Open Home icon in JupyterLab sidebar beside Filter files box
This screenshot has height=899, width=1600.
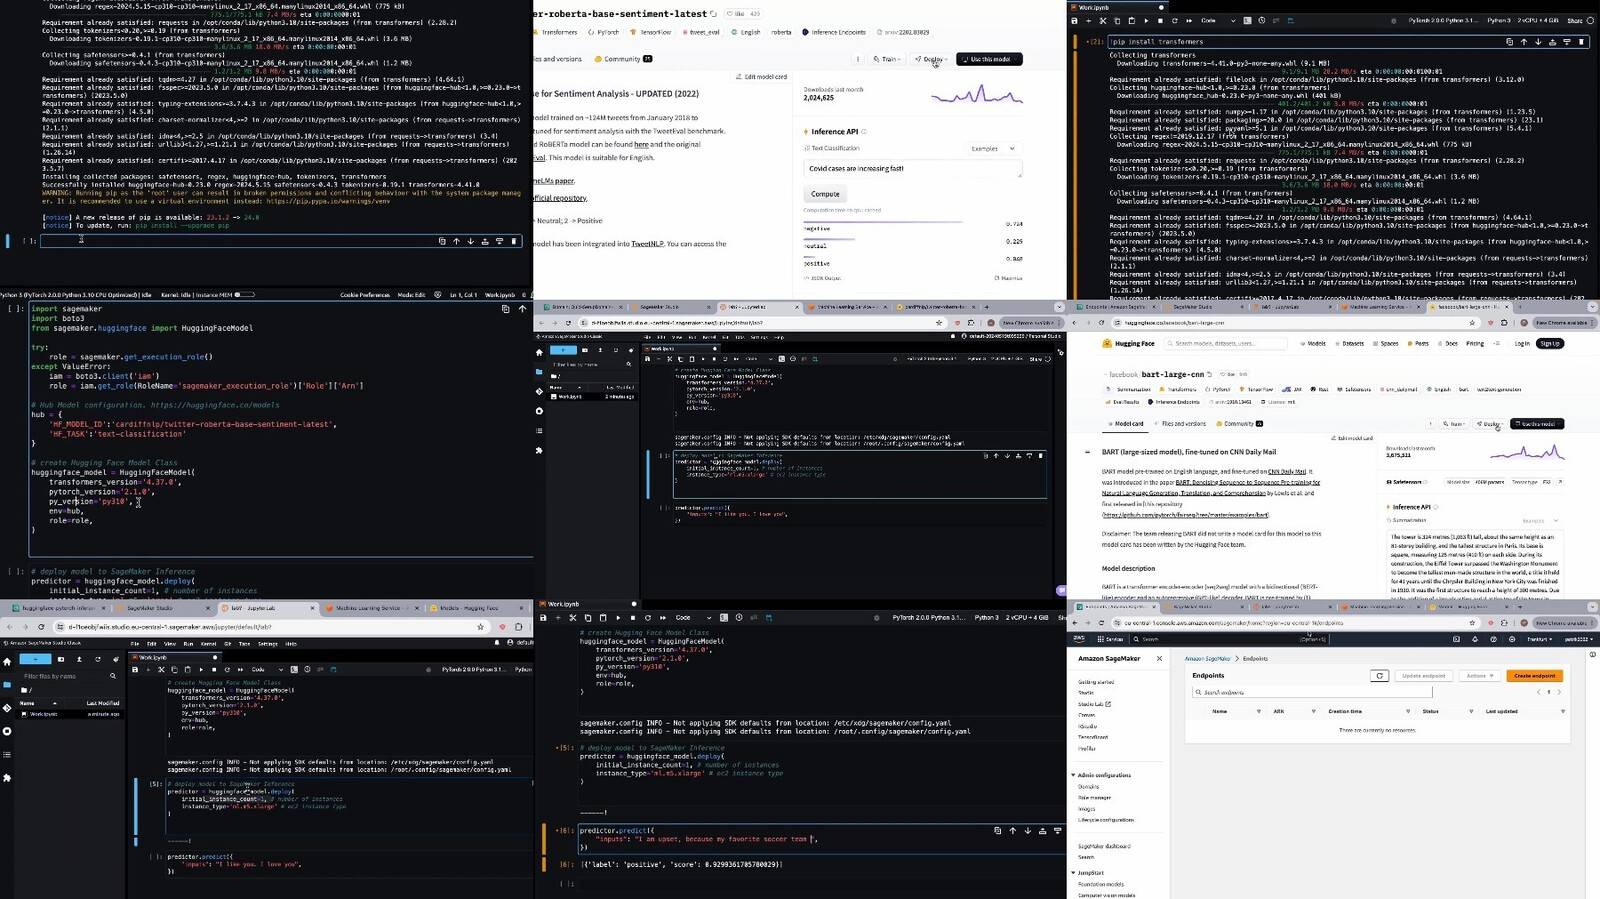(7, 662)
